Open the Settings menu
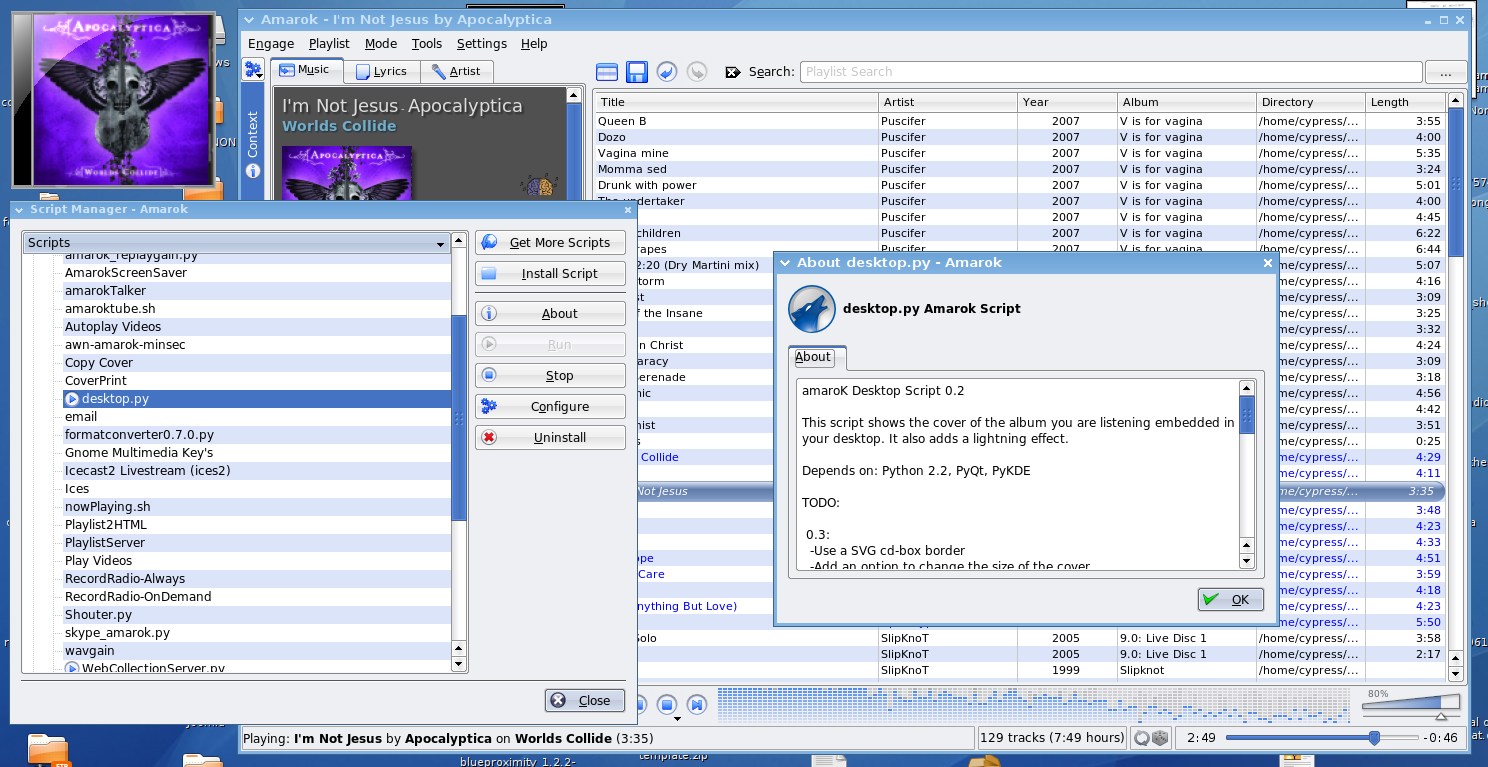This screenshot has width=1488, height=767. [482, 44]
